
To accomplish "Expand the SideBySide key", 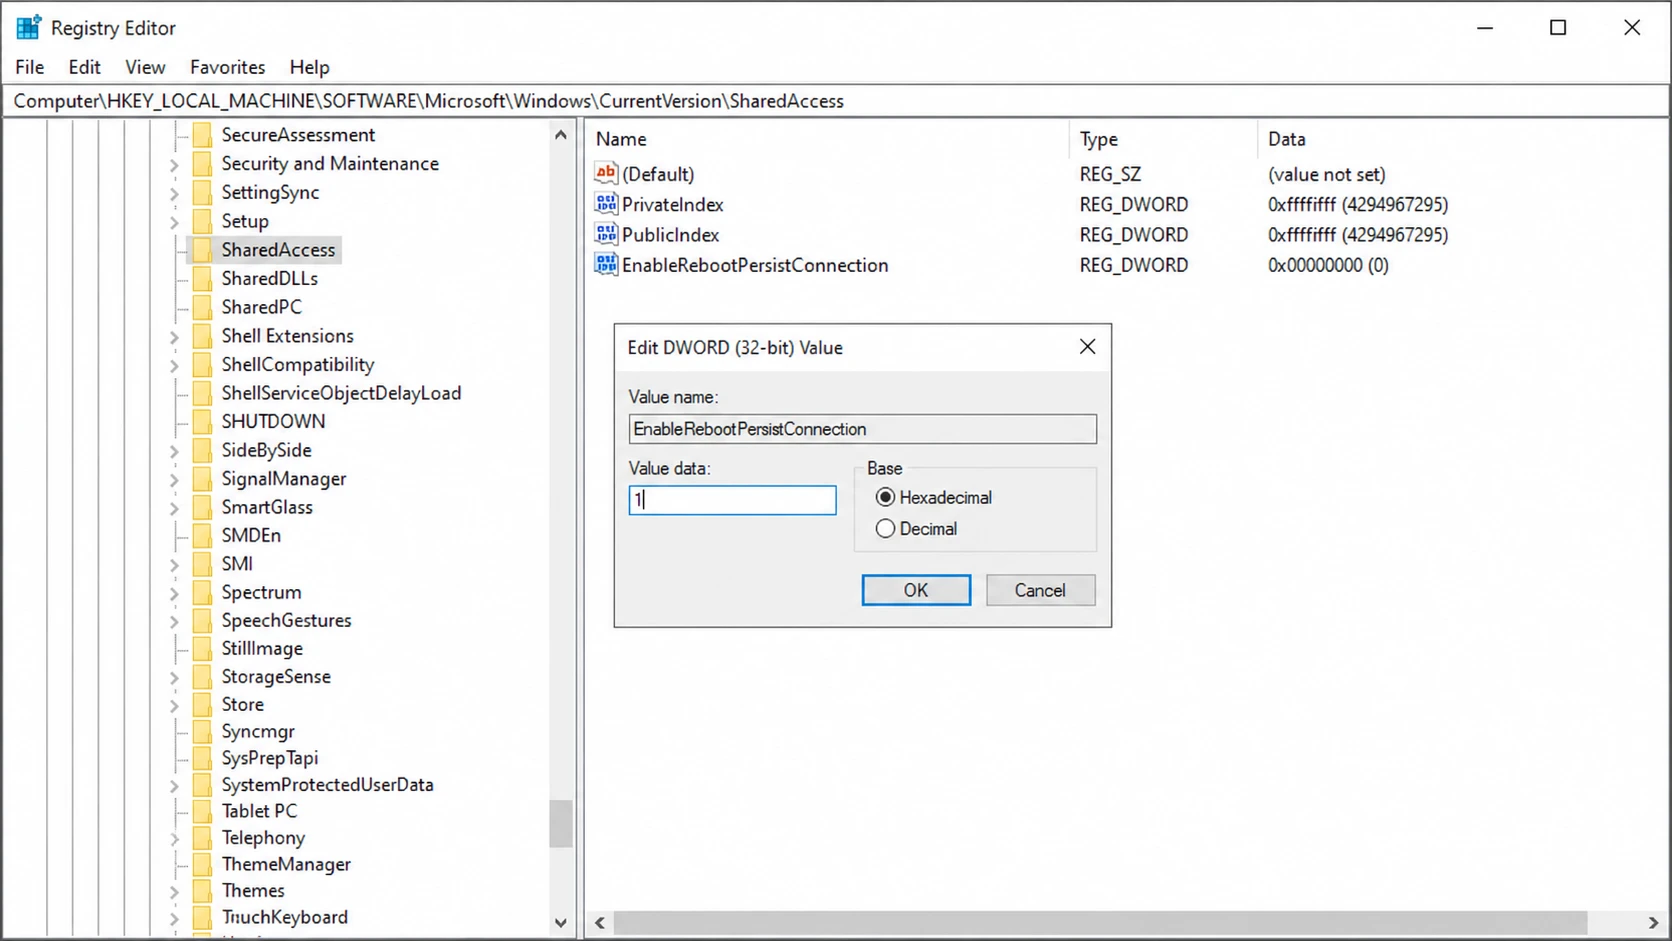I will (174, 451).
